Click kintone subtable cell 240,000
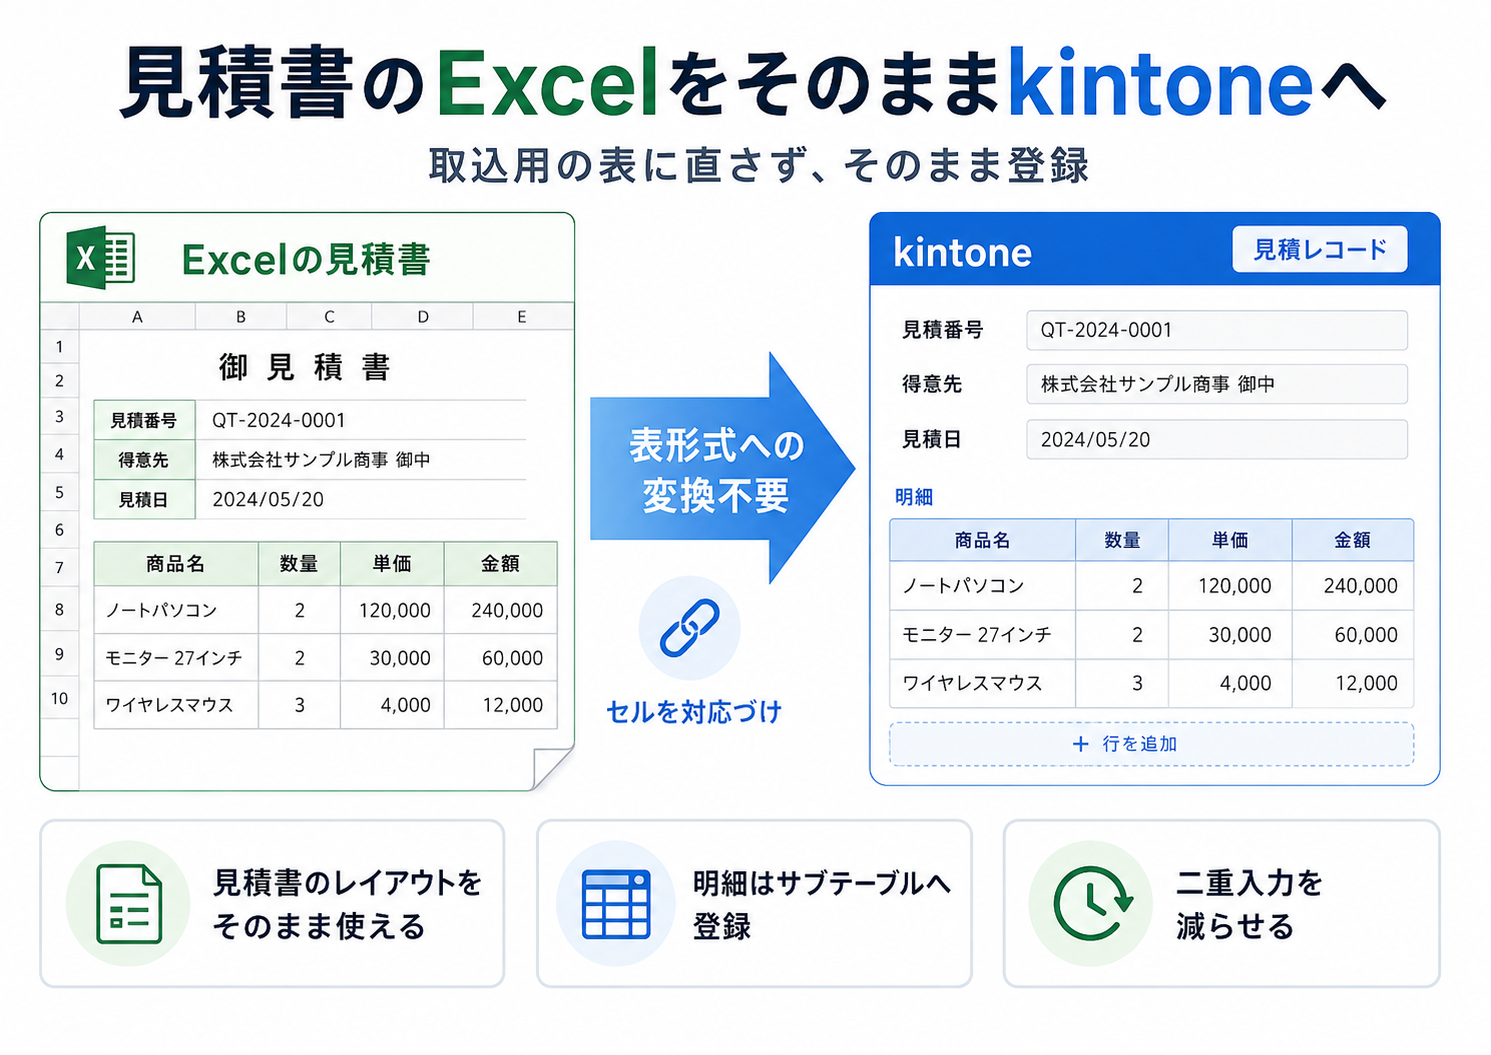Viewport: 1491px width, 1055px height. 1353,586
